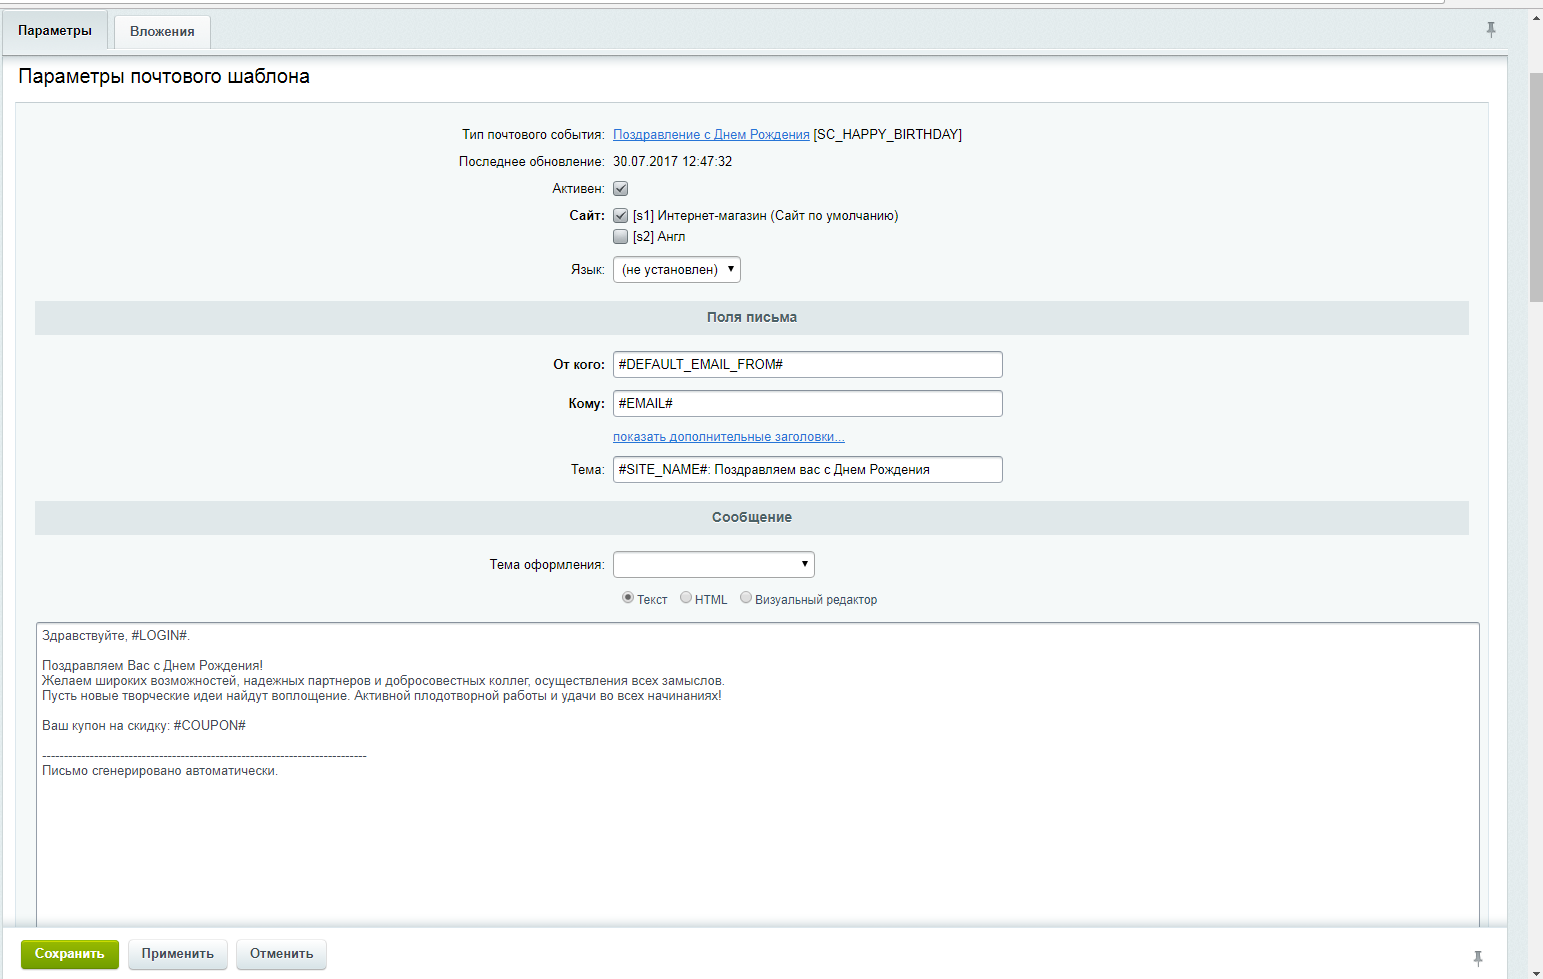Open the Язык dropdown
1543x979 pixels.
(x=676, y=270)
